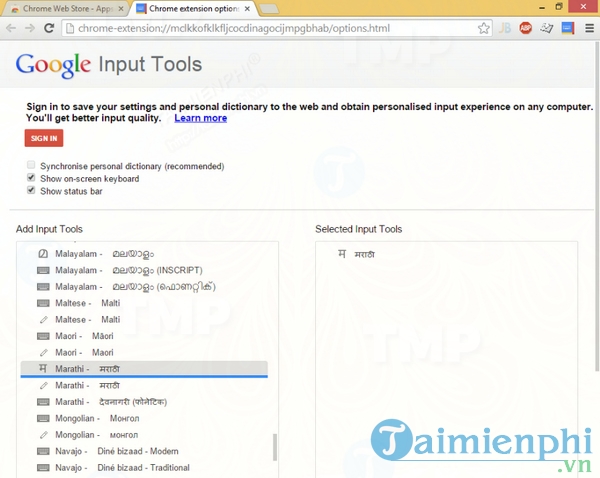Close the Chrome Web Store tab
600x478 pixels.
(121, 8)
